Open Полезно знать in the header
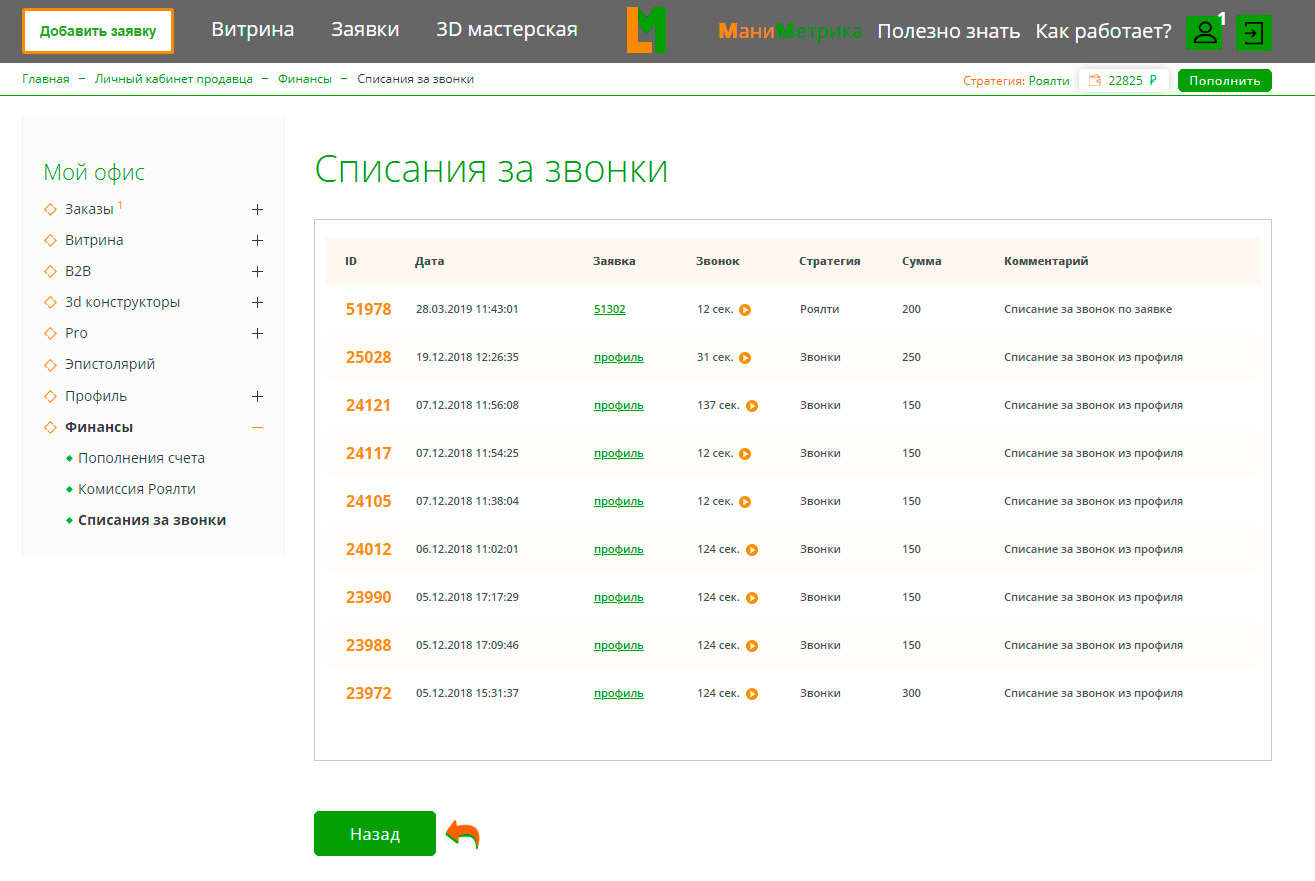 coord(949,31)
